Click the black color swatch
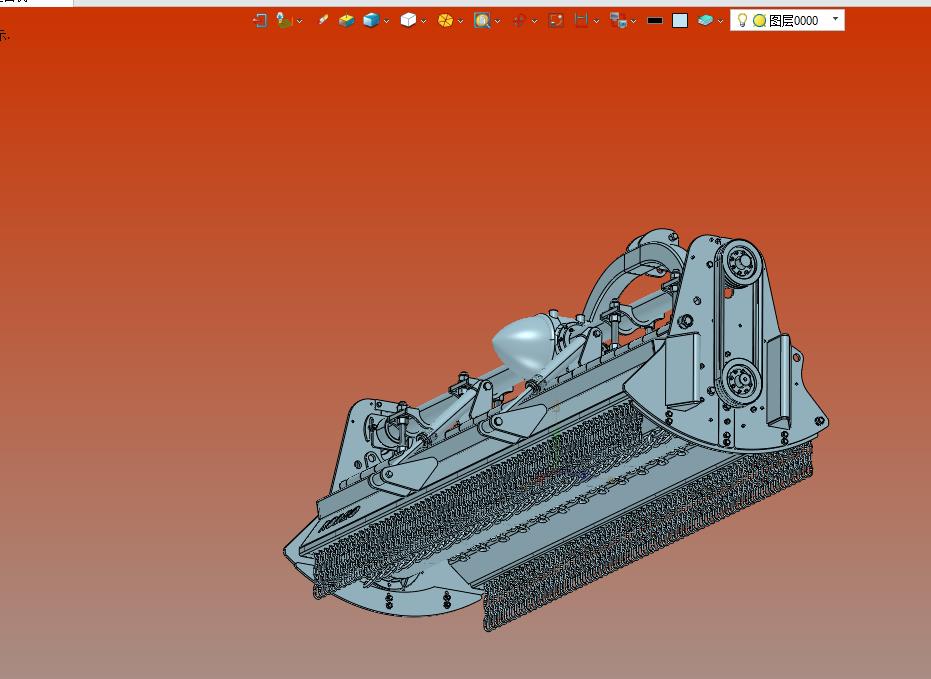This screenshot has width=931, height=679. (655, 21)
